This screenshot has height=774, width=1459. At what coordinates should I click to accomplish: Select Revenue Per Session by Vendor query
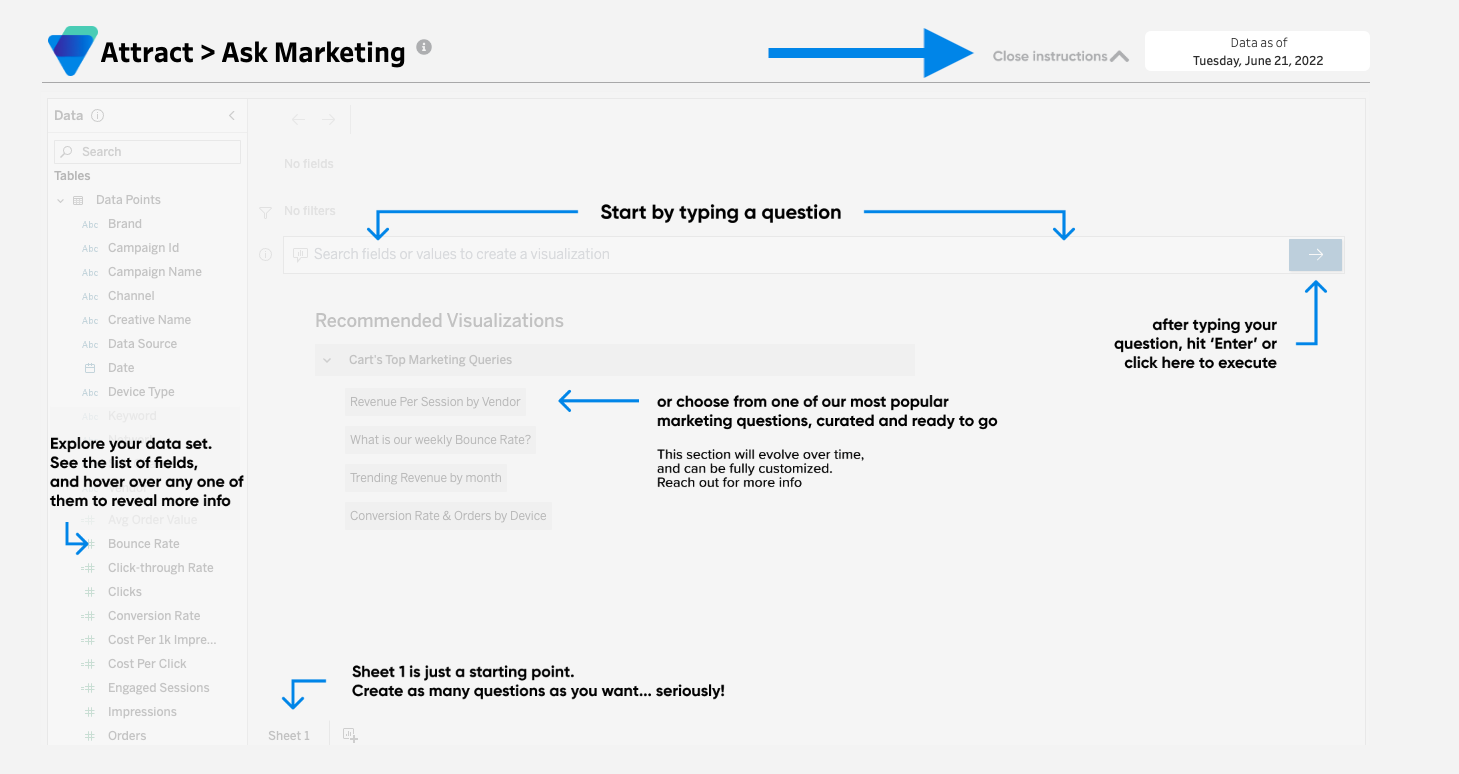(x=435, y=402)
